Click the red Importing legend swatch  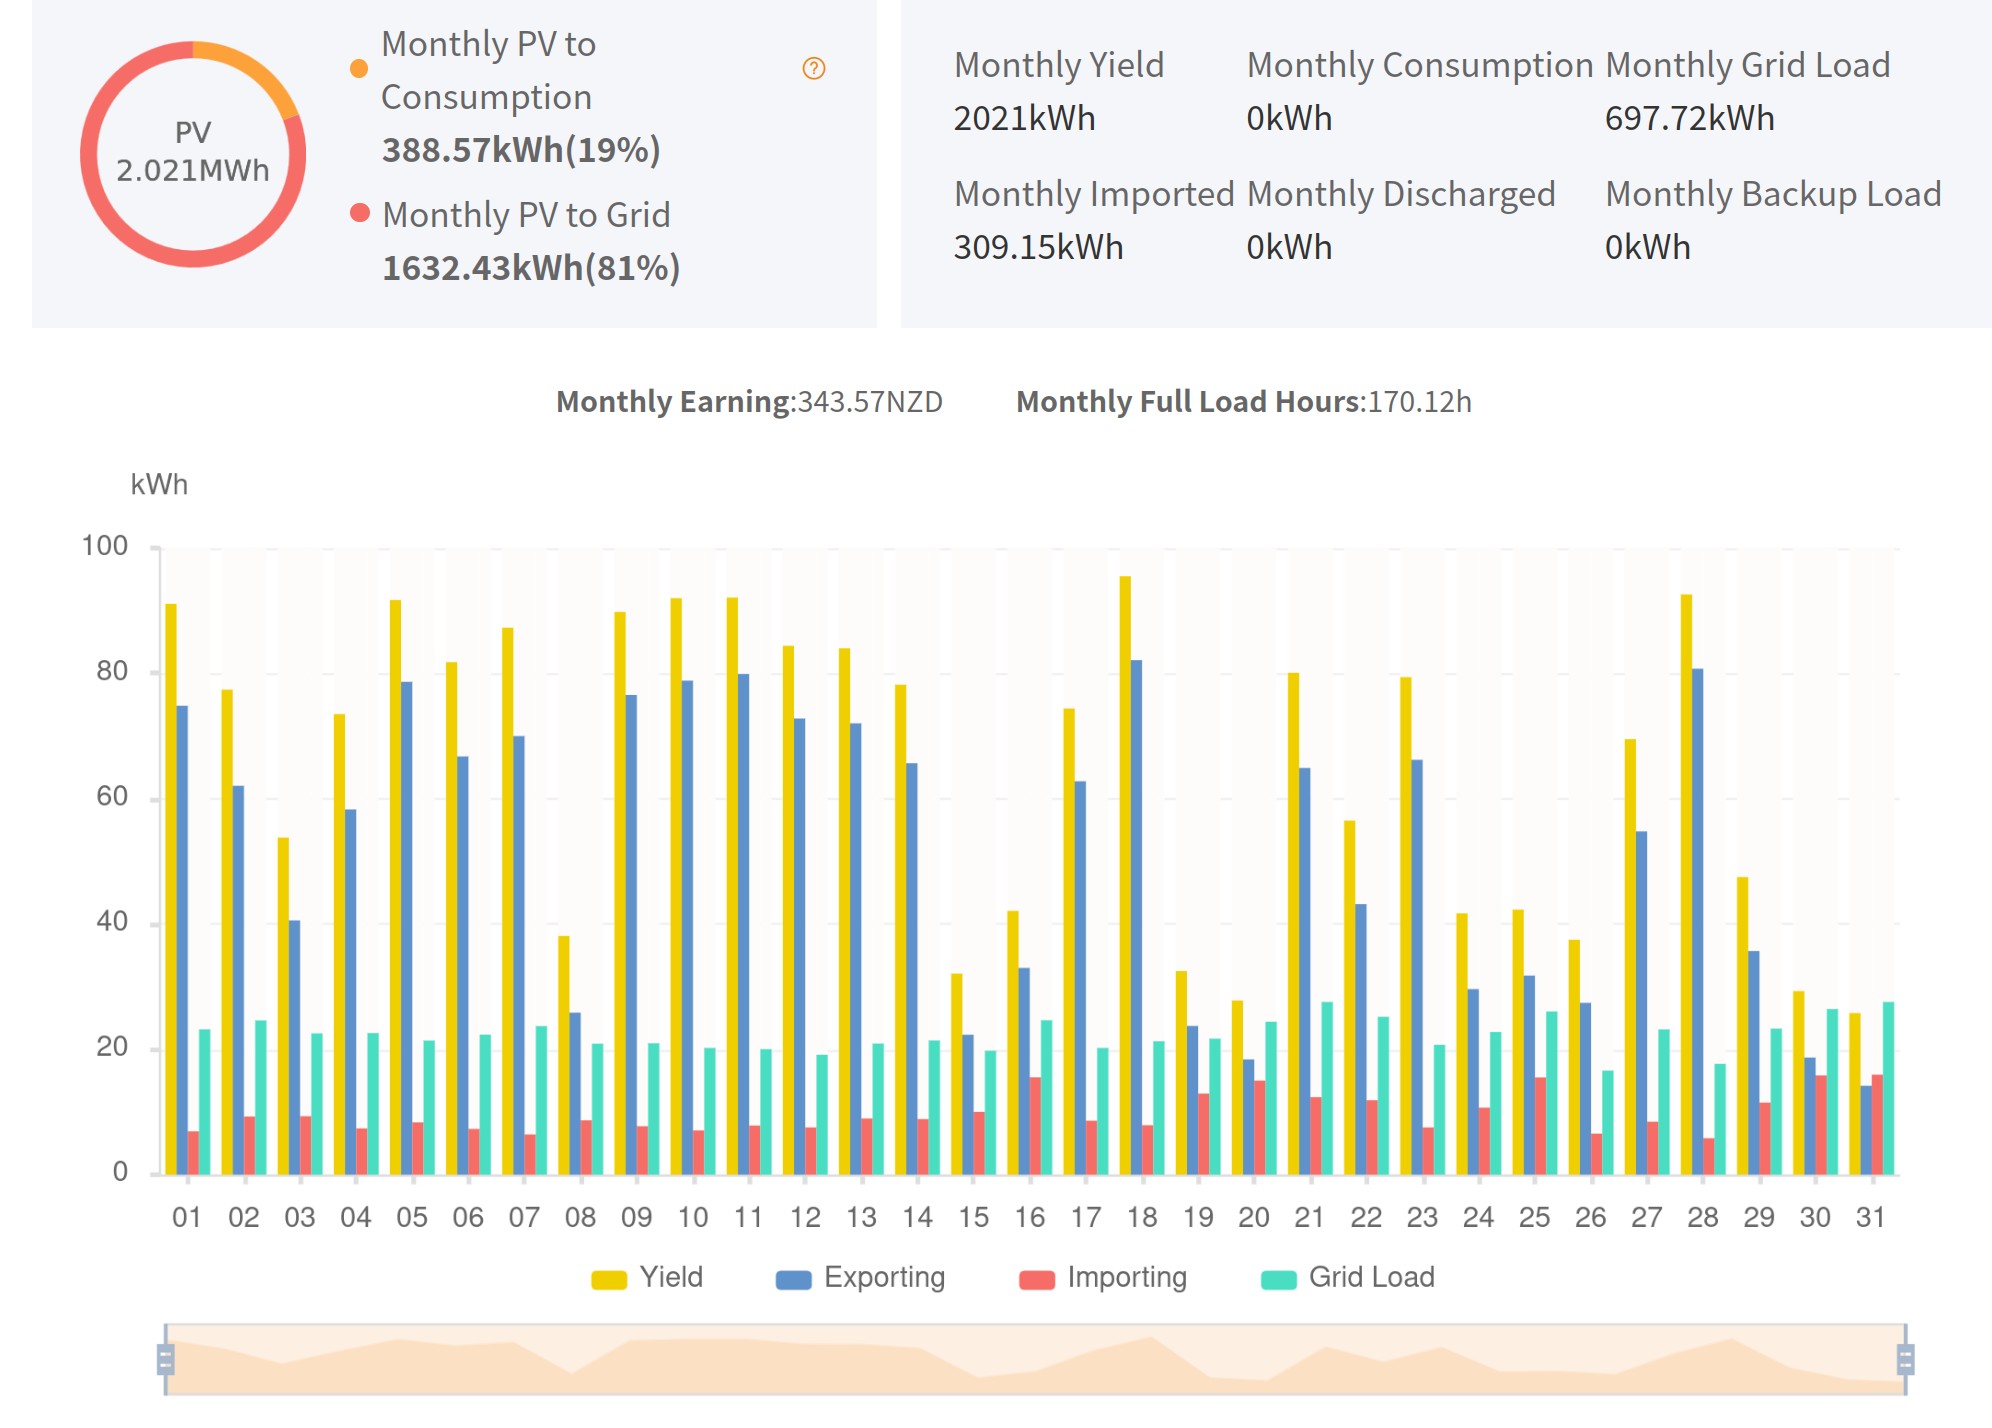pos(1036,1279)
